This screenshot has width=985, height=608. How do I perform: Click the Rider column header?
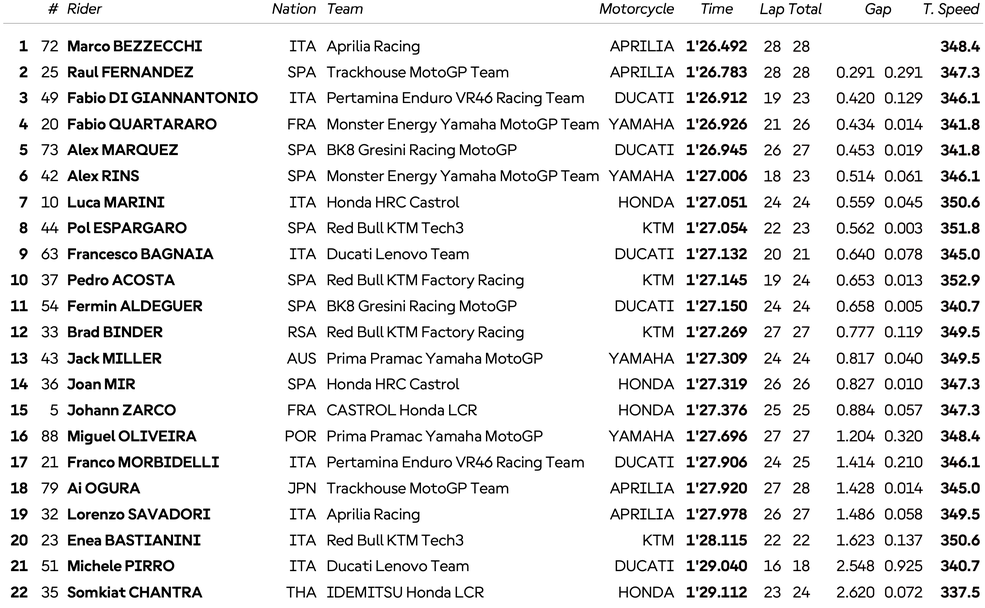click(84, 9)
